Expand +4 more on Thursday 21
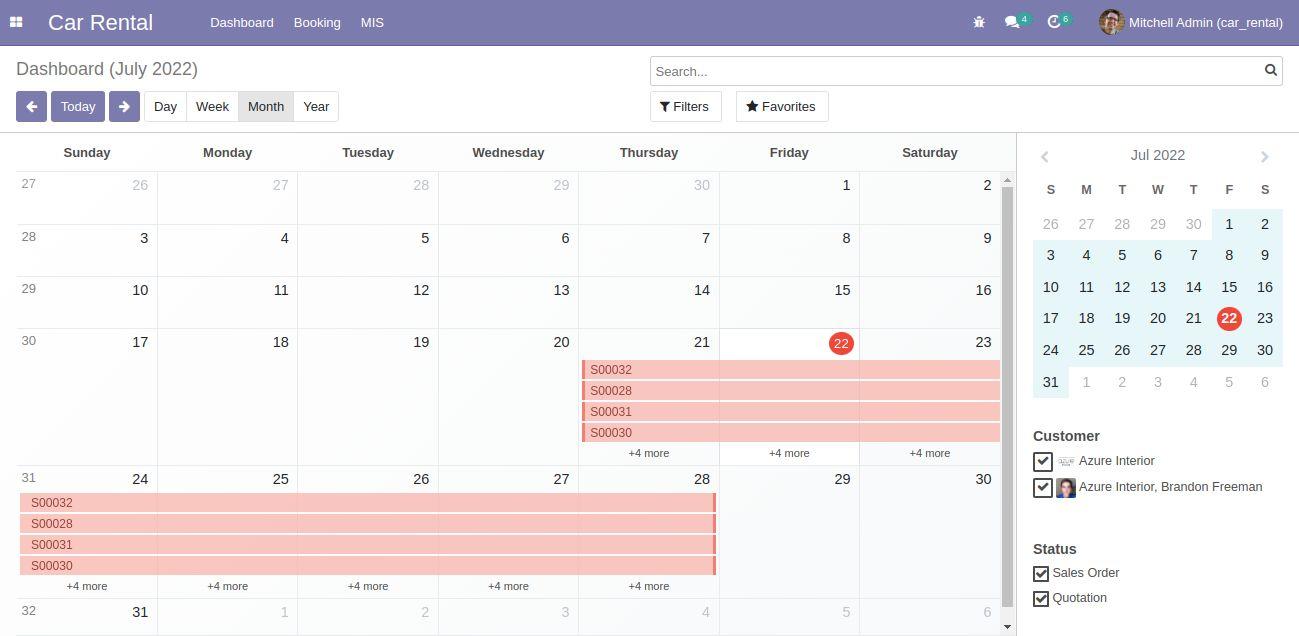This screenshot has height=636, width=1299. [x=649, y=453]
